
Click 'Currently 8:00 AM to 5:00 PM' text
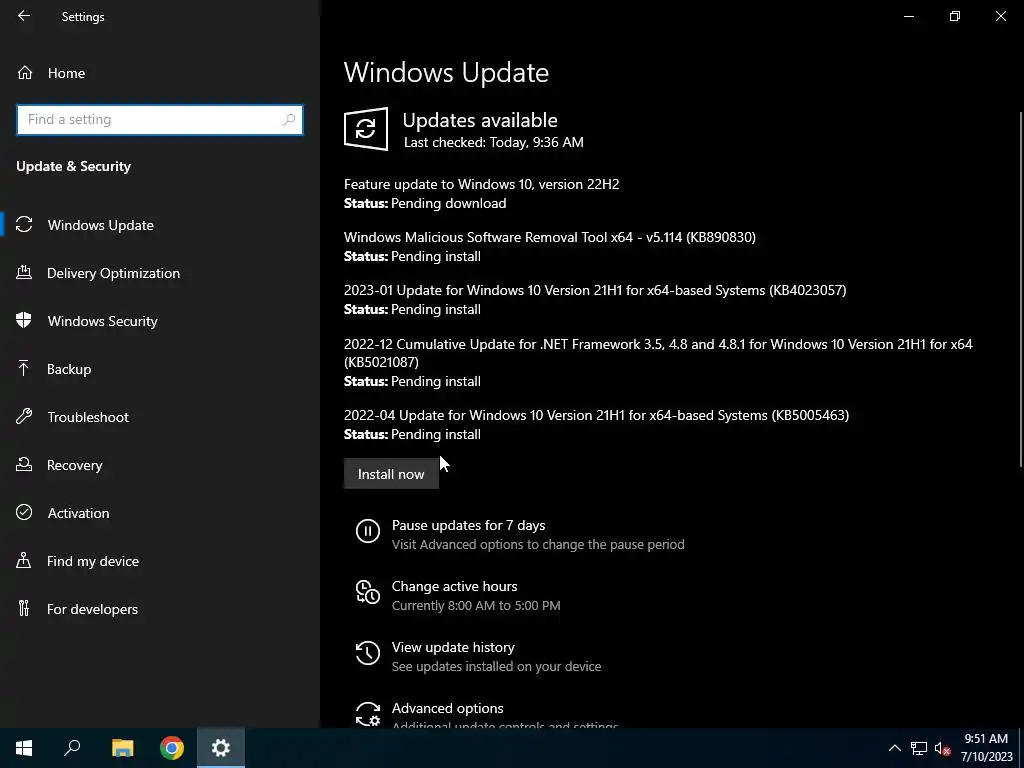[x=476, y=605]
